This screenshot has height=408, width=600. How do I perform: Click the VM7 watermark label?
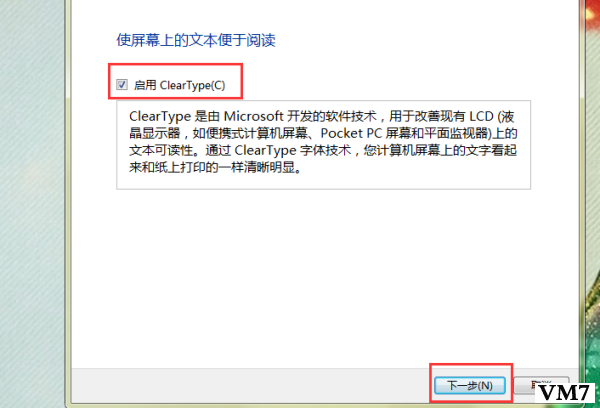[565, 392]
